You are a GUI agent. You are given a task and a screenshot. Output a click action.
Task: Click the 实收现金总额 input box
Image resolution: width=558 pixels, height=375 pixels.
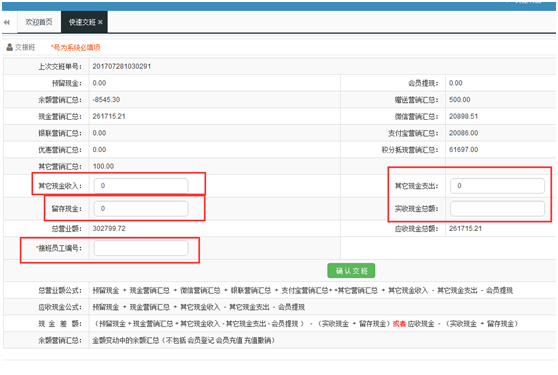[497, 208]
